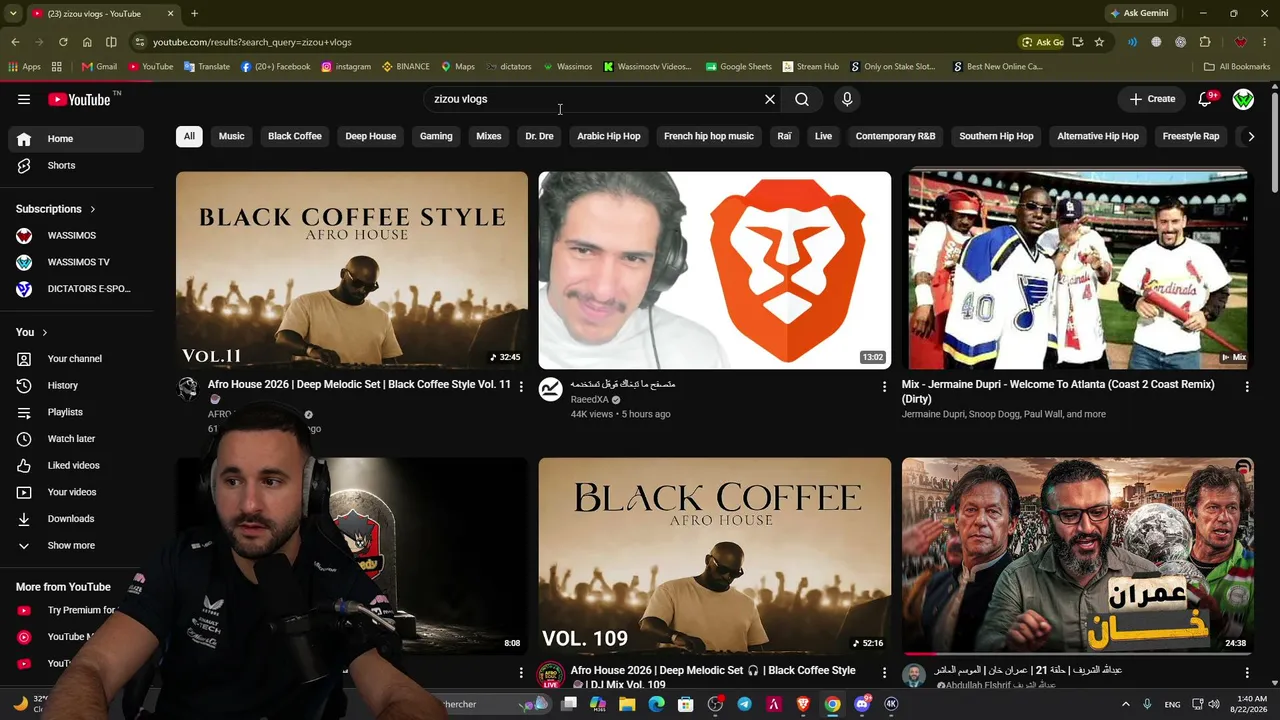
Task: Go to Home in the sidebar
Action: click(76, 139)
